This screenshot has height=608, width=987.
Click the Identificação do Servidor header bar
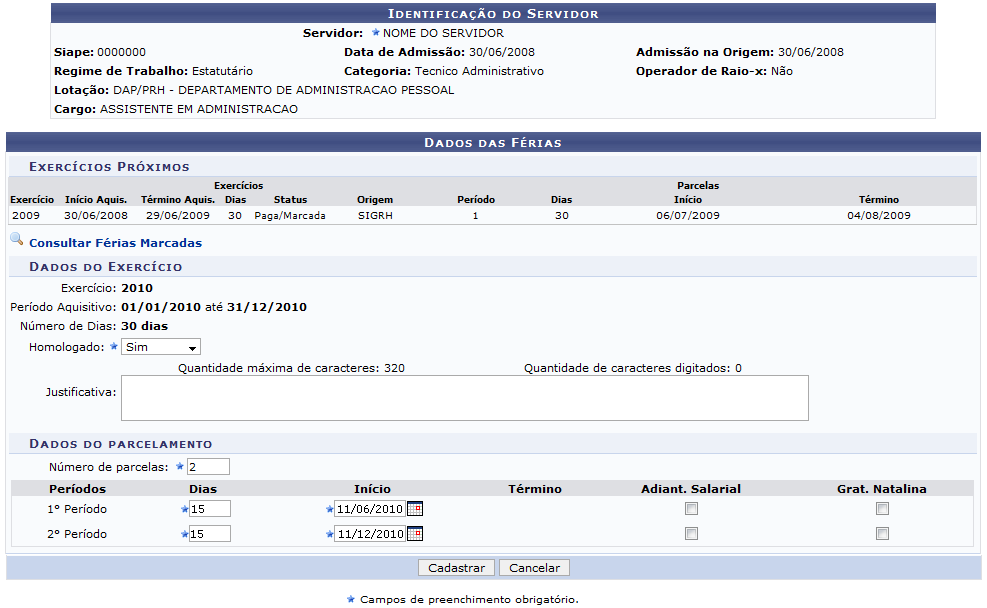[493, 14]
